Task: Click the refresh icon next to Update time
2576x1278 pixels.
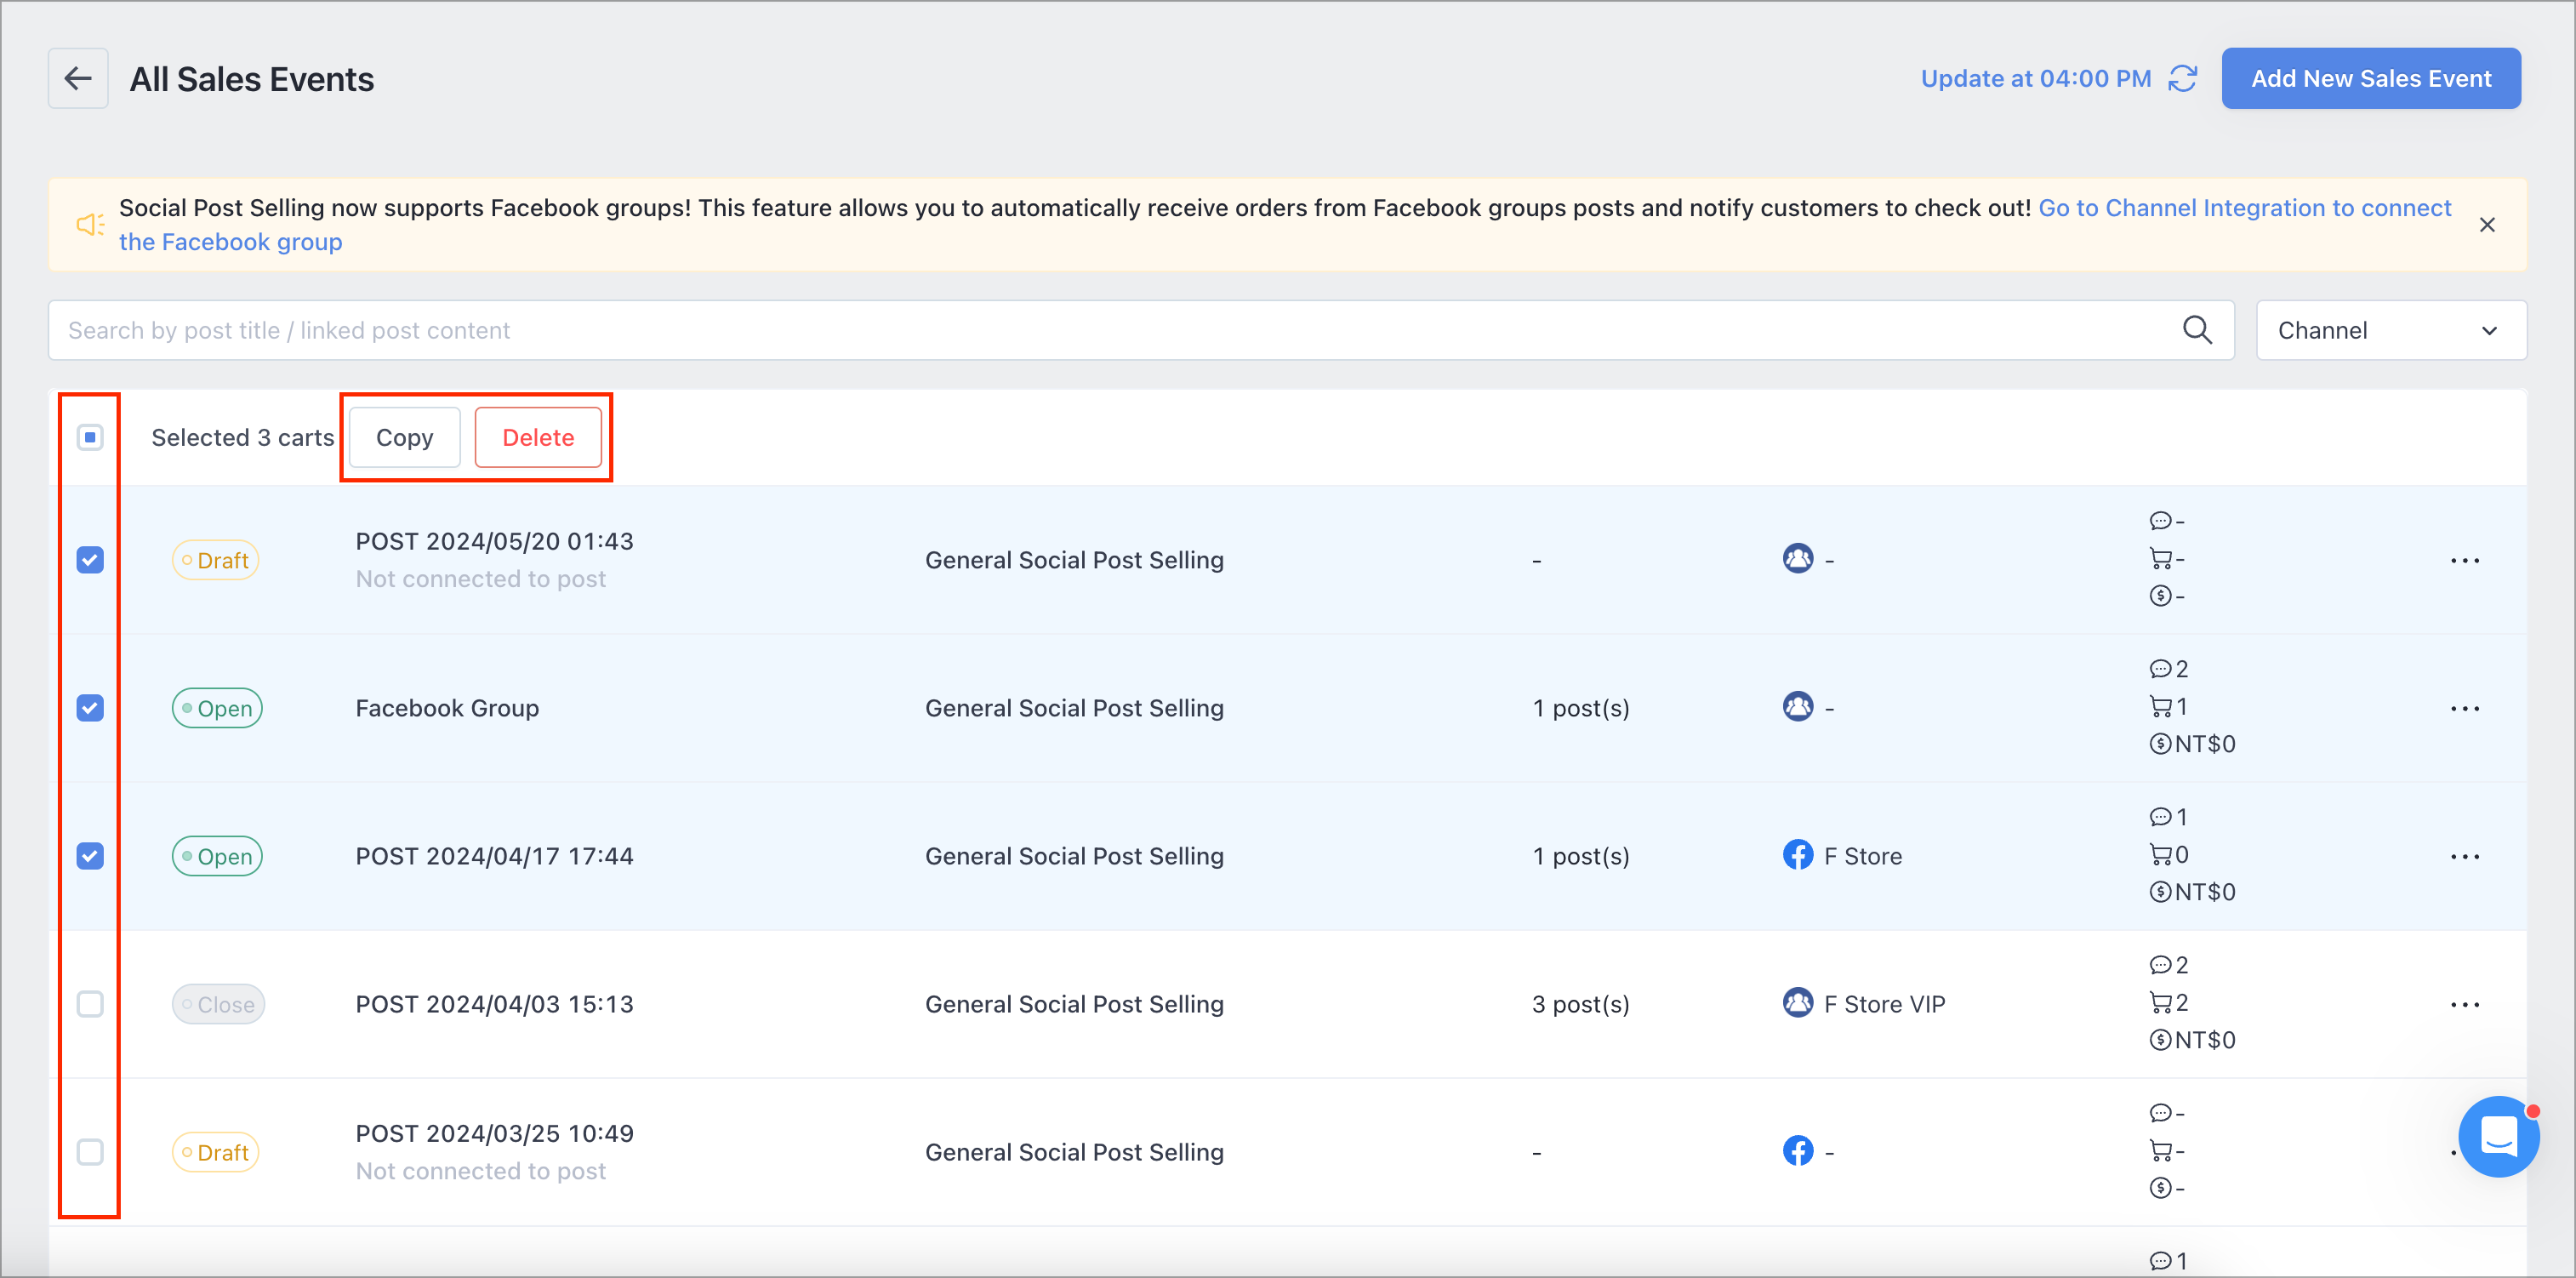Action: 2182,78
